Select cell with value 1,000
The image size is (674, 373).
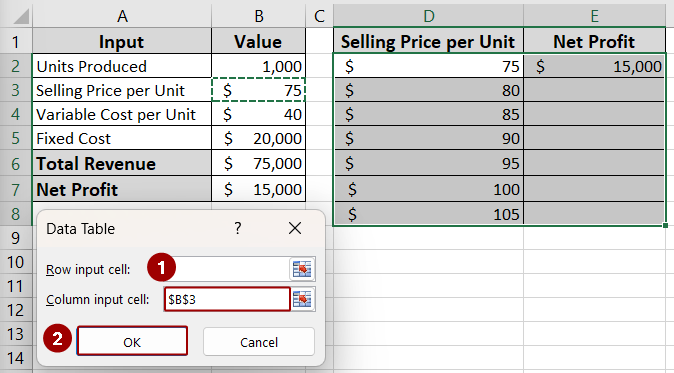click(259, 66)
